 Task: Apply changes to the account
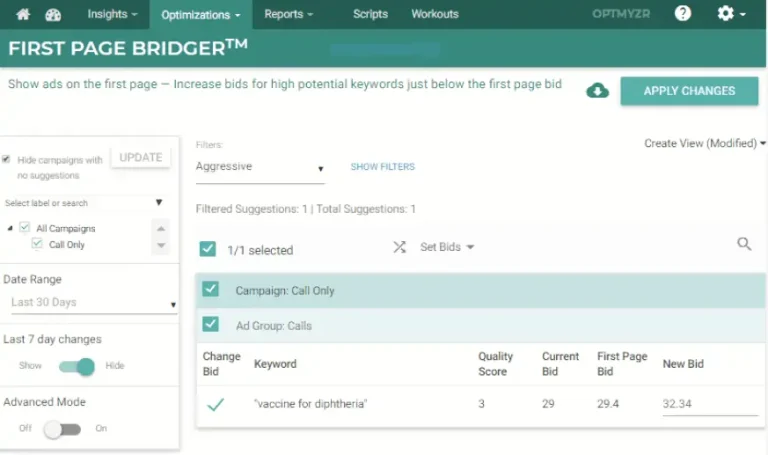689,91
